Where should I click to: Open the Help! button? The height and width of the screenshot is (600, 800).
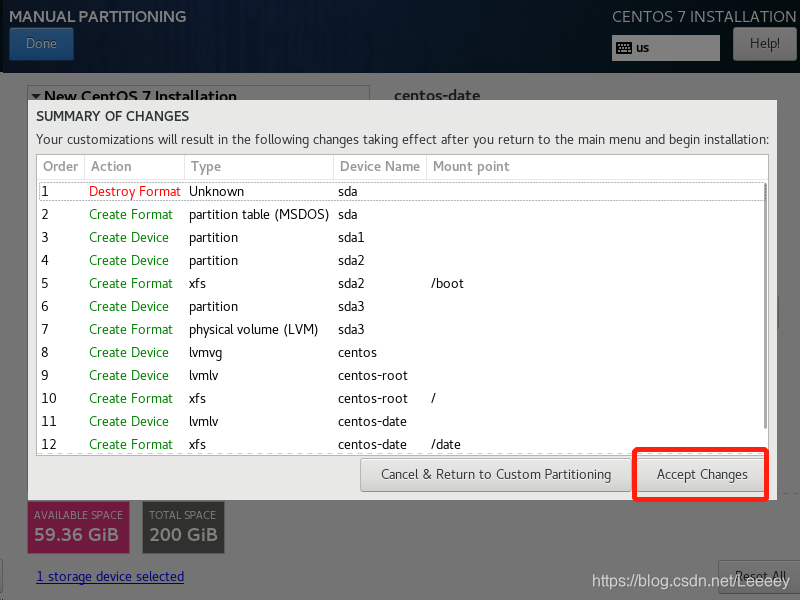pos(764,44)
